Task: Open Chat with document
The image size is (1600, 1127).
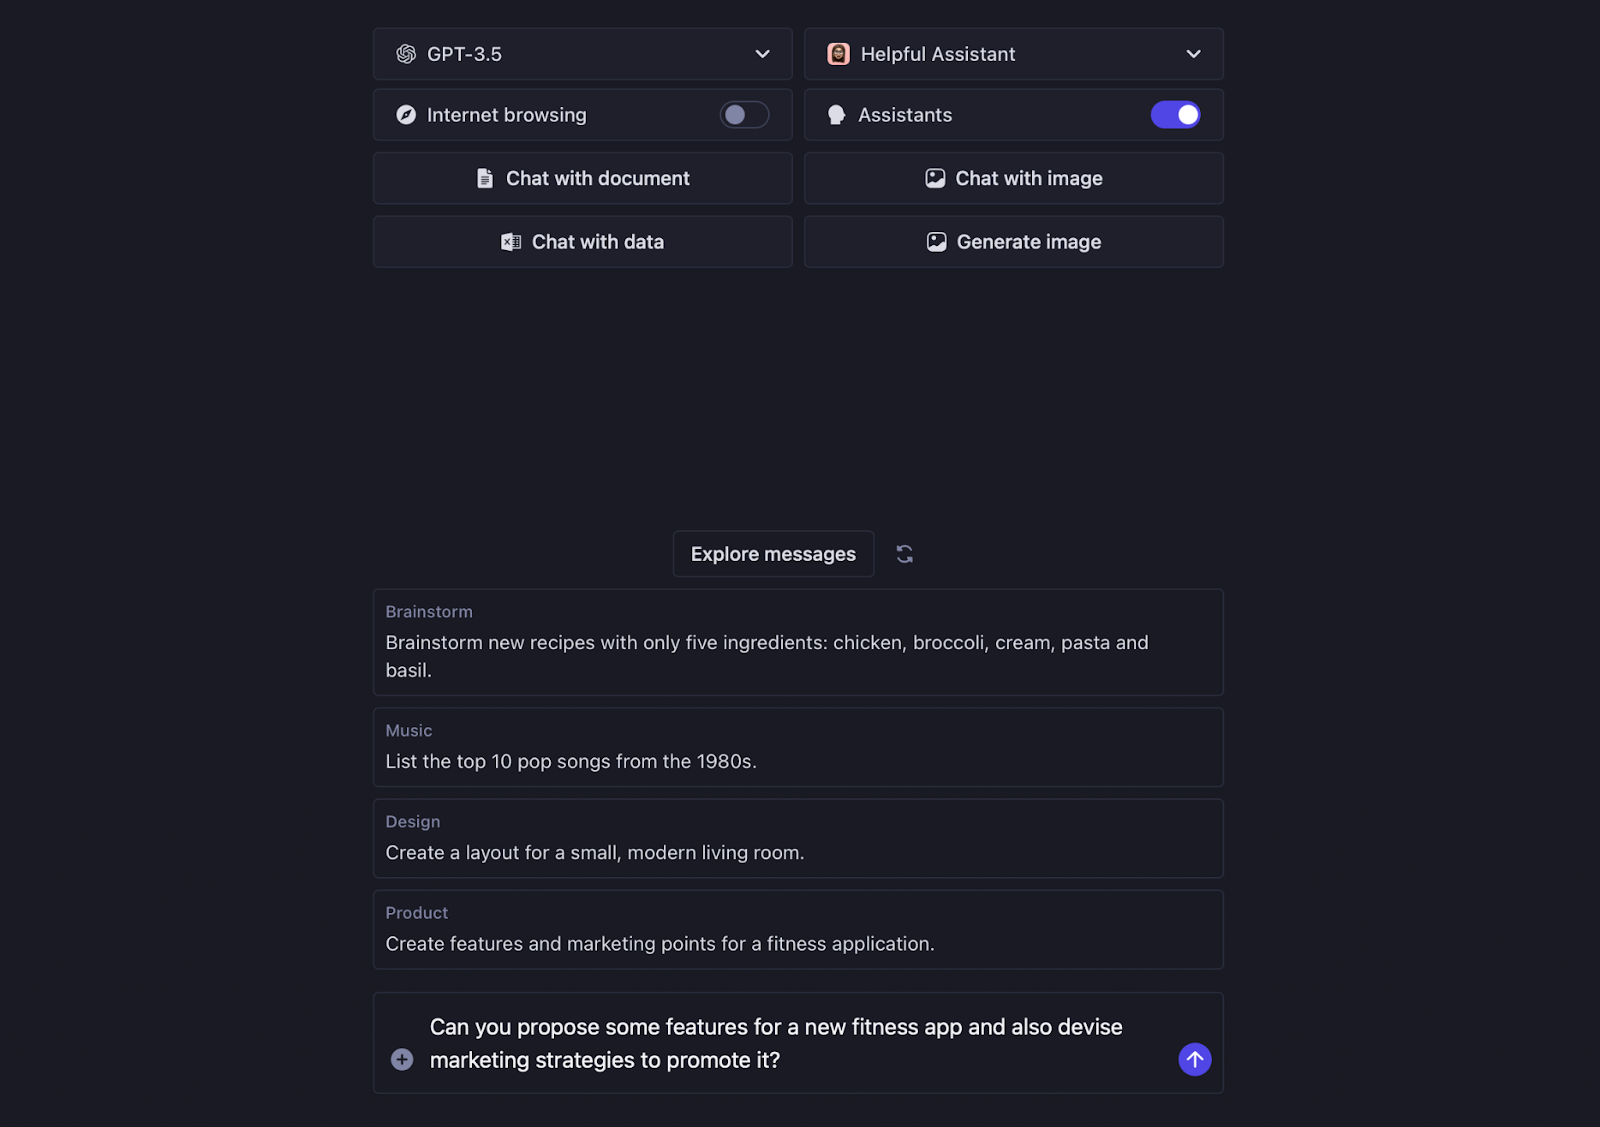Action: pos(583,178)
